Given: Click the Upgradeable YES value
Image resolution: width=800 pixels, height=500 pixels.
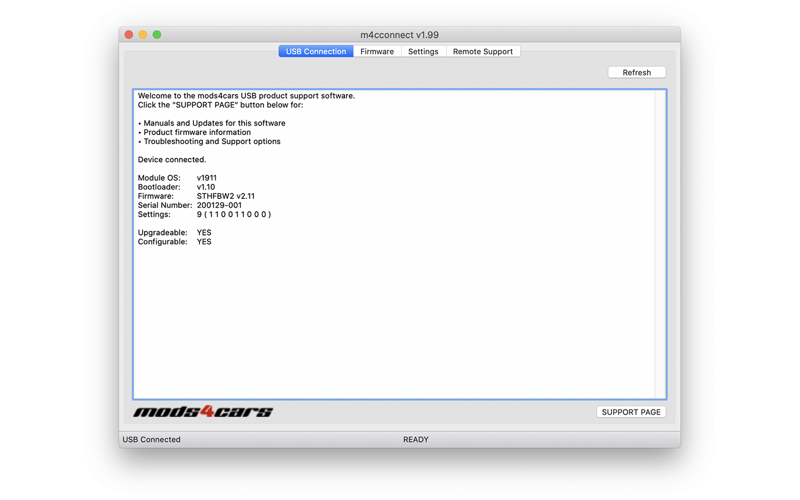Looking at the screenshot, I should coord(204,233).
